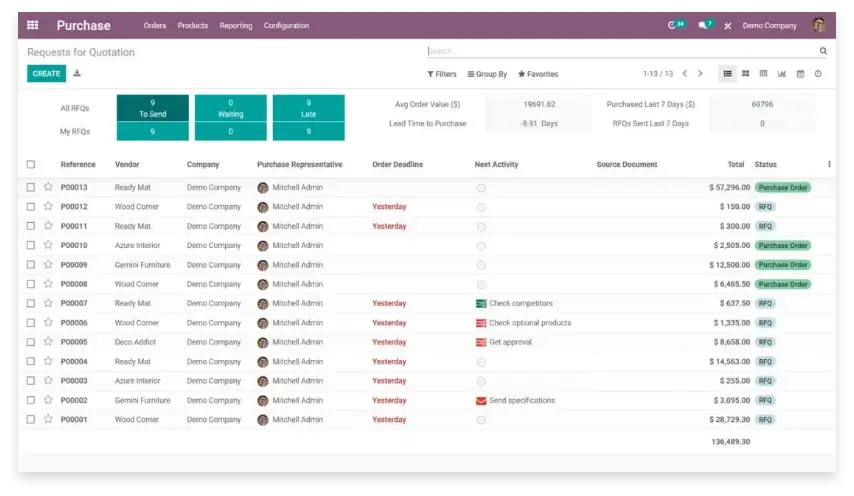Open the calendar view
Screen dimensions: 854x496
click(x=800, y=74)
